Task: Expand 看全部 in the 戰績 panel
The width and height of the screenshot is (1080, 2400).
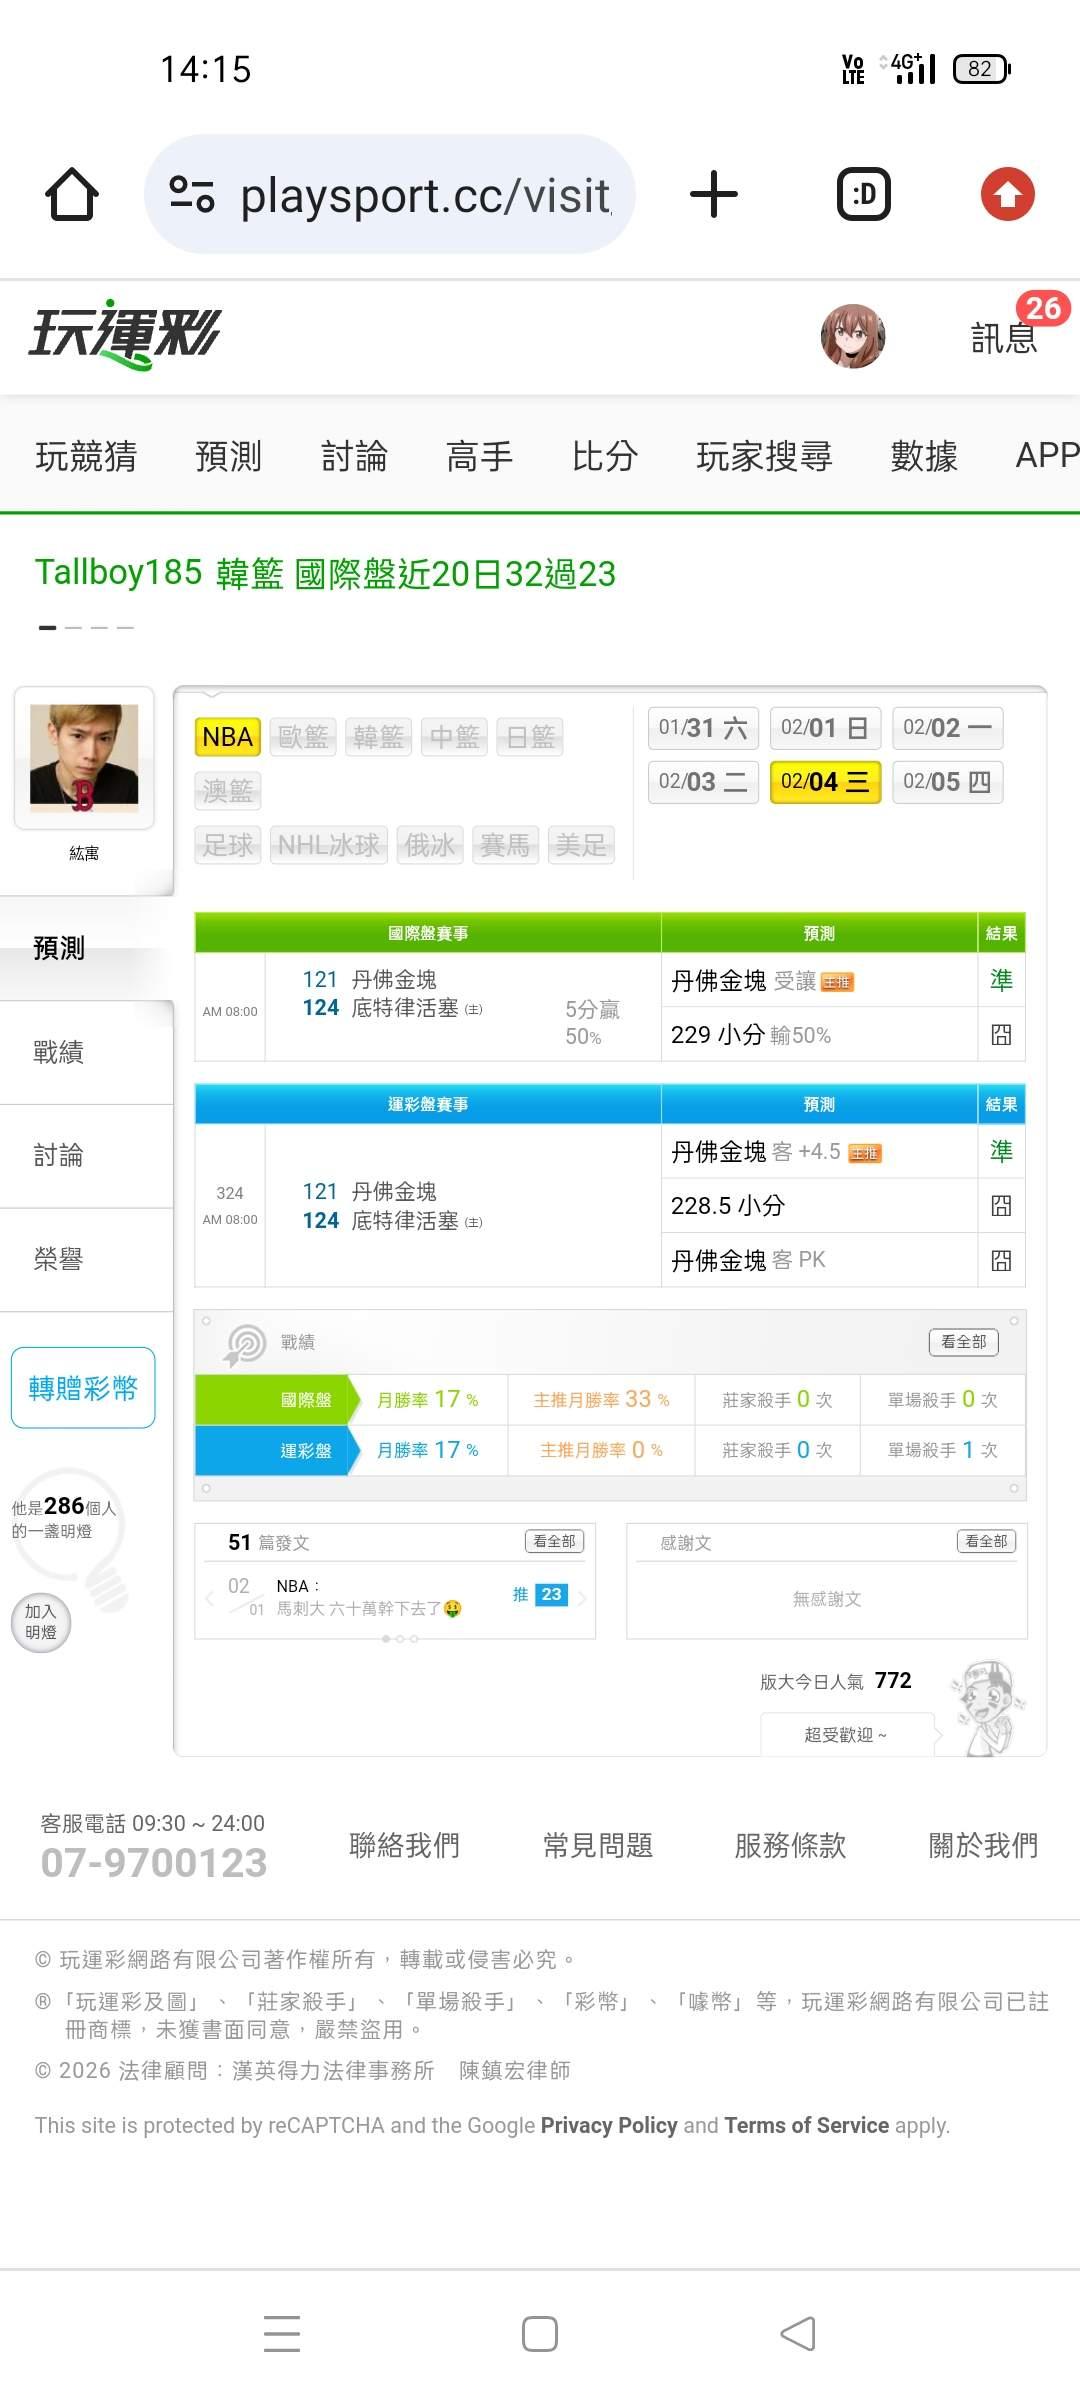Action: 963,1342
